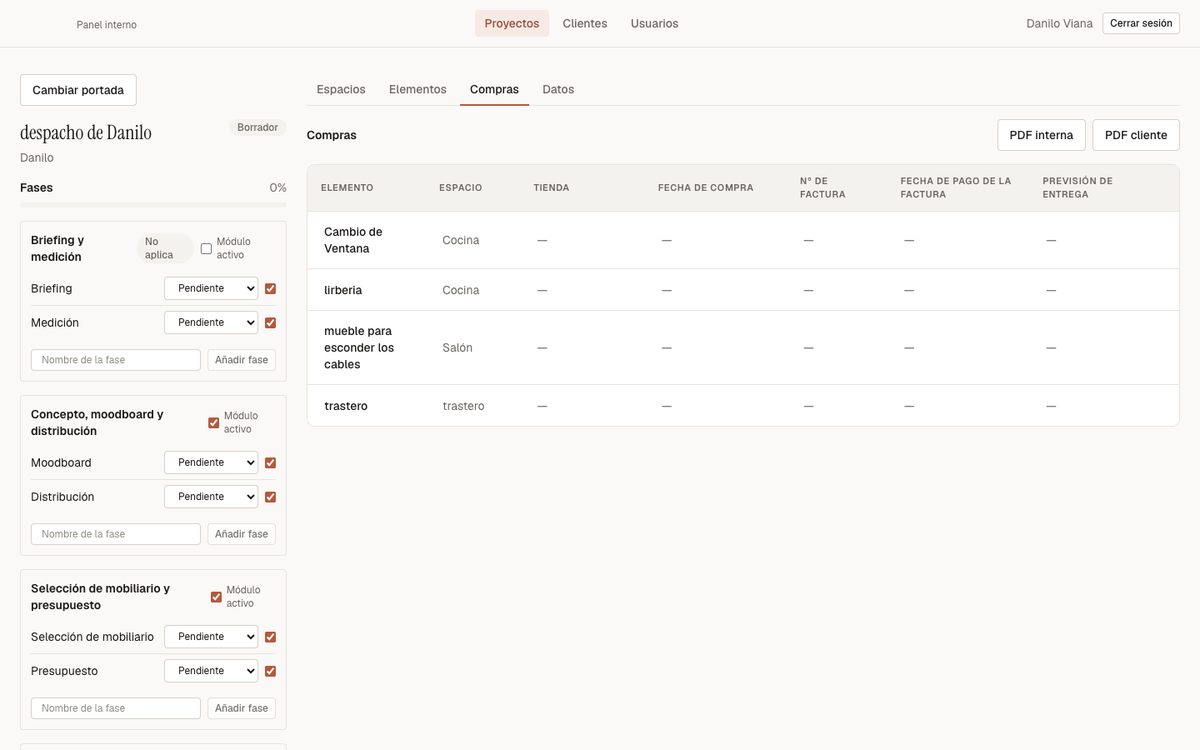Click the Elemento column header

coord(347,188)
